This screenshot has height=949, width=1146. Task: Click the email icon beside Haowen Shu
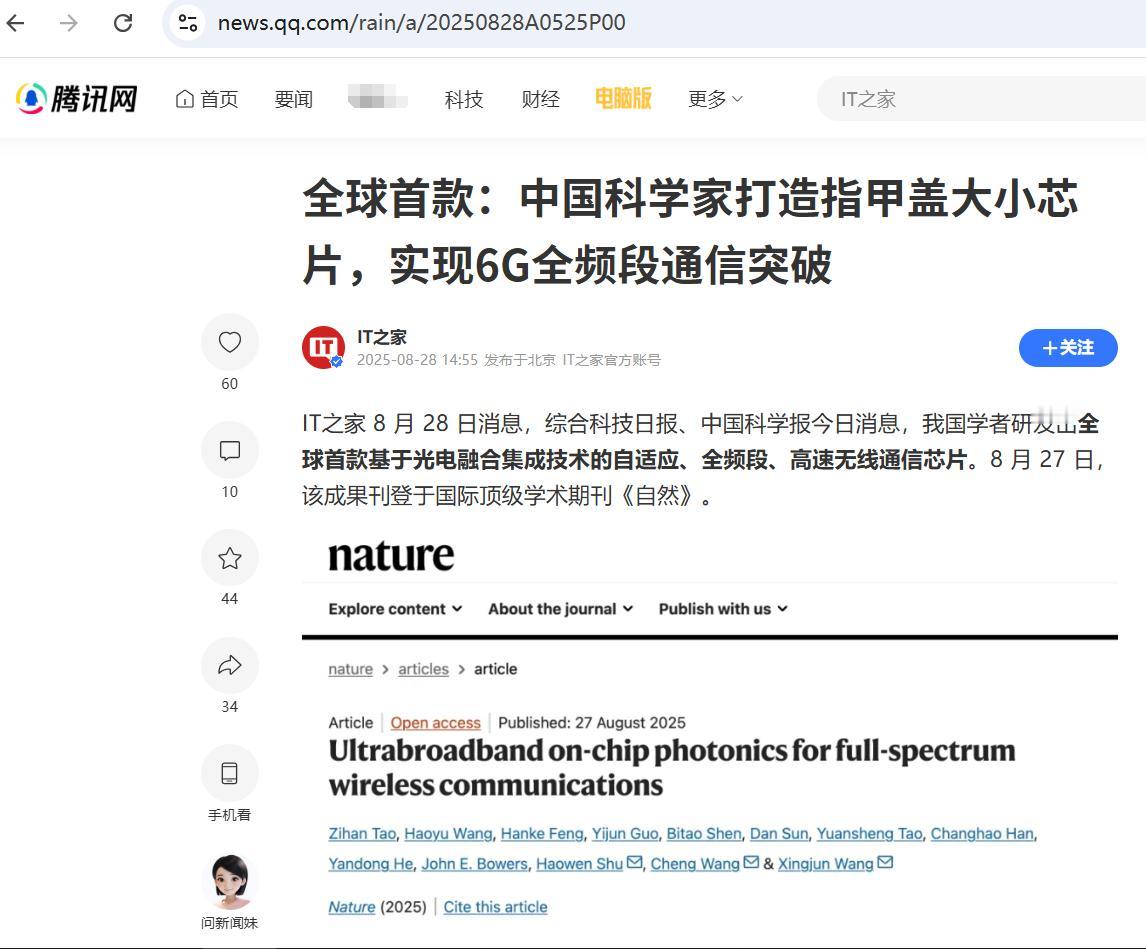click(x=634, y=863)
